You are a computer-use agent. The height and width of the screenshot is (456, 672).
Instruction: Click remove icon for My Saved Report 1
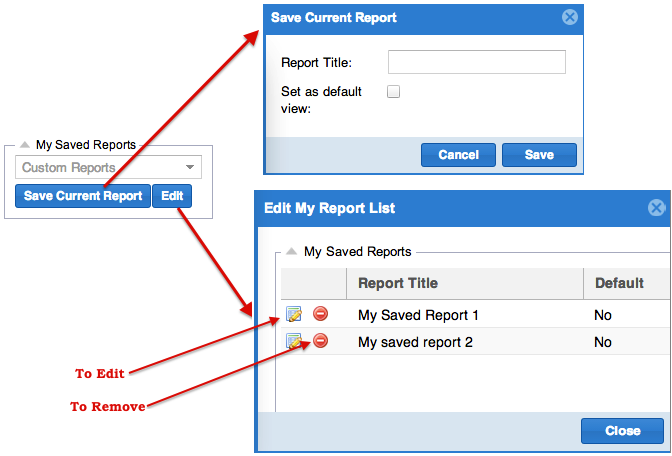coord(320,314)
